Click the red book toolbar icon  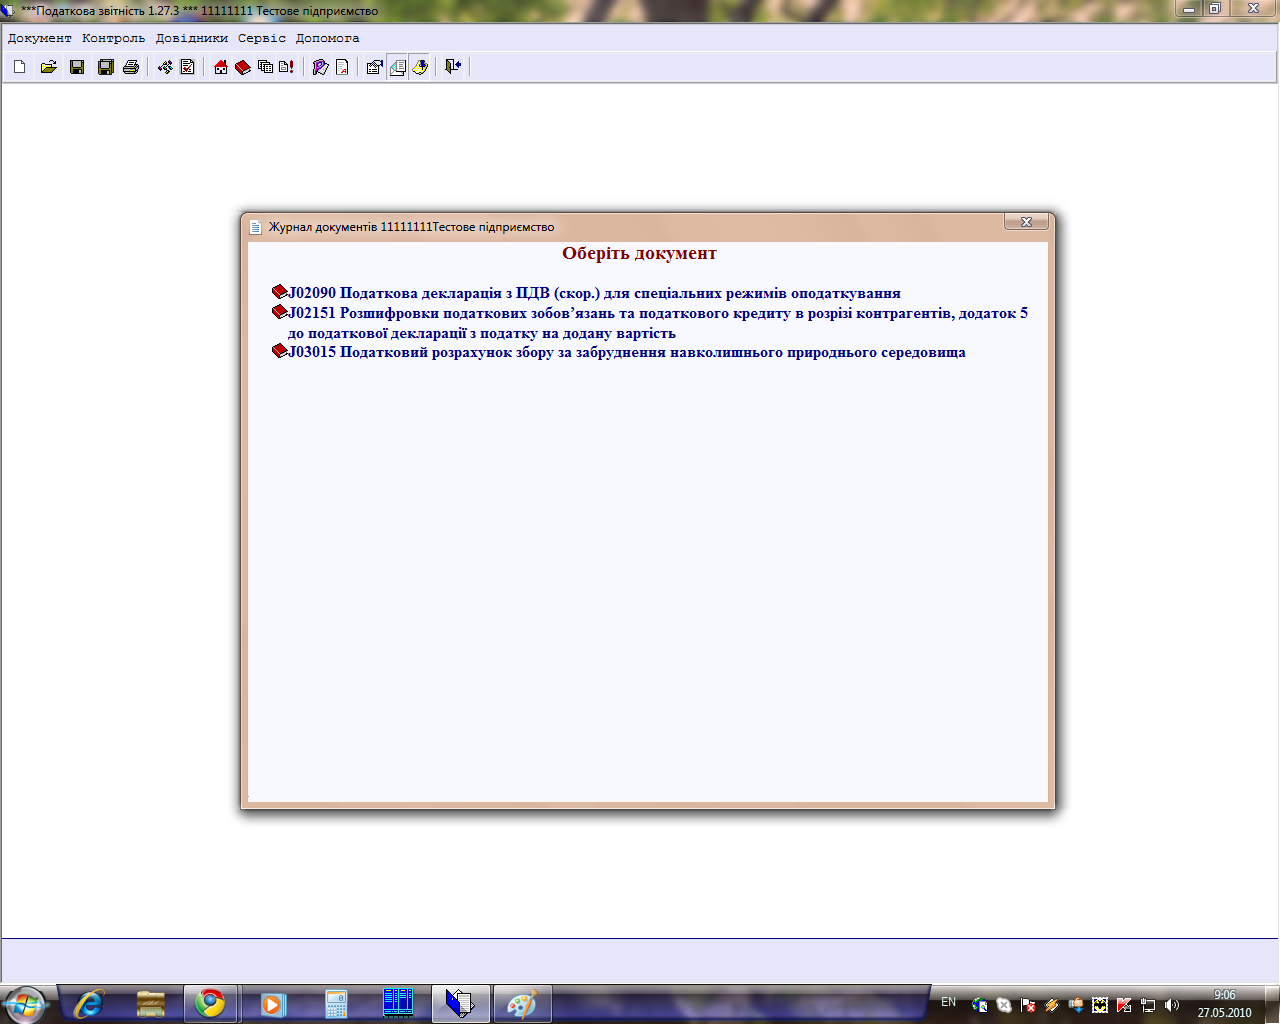[x=243, y=67]
